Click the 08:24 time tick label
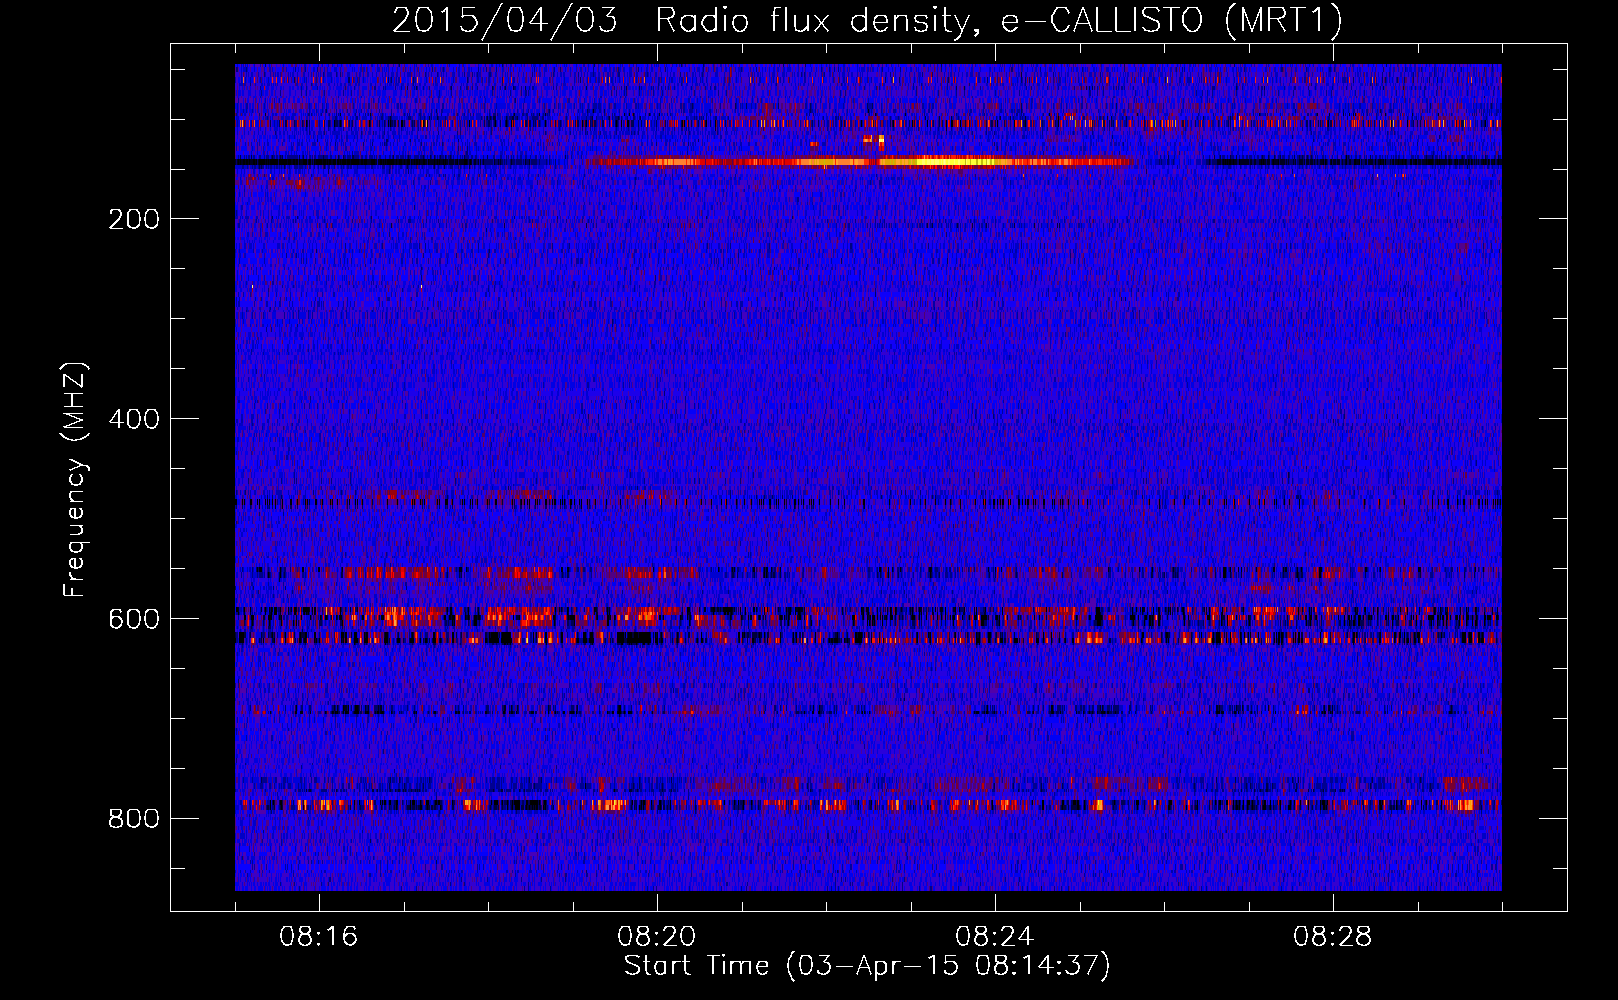Viewport: 1618px width, 1000px height. coord(995,937)
